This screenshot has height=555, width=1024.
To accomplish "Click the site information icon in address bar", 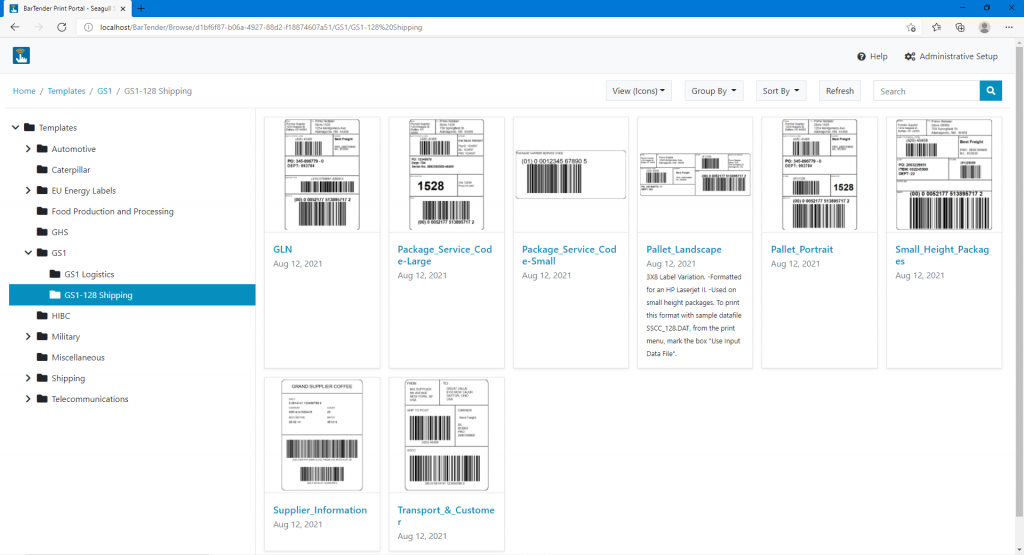I will (89, 27).
